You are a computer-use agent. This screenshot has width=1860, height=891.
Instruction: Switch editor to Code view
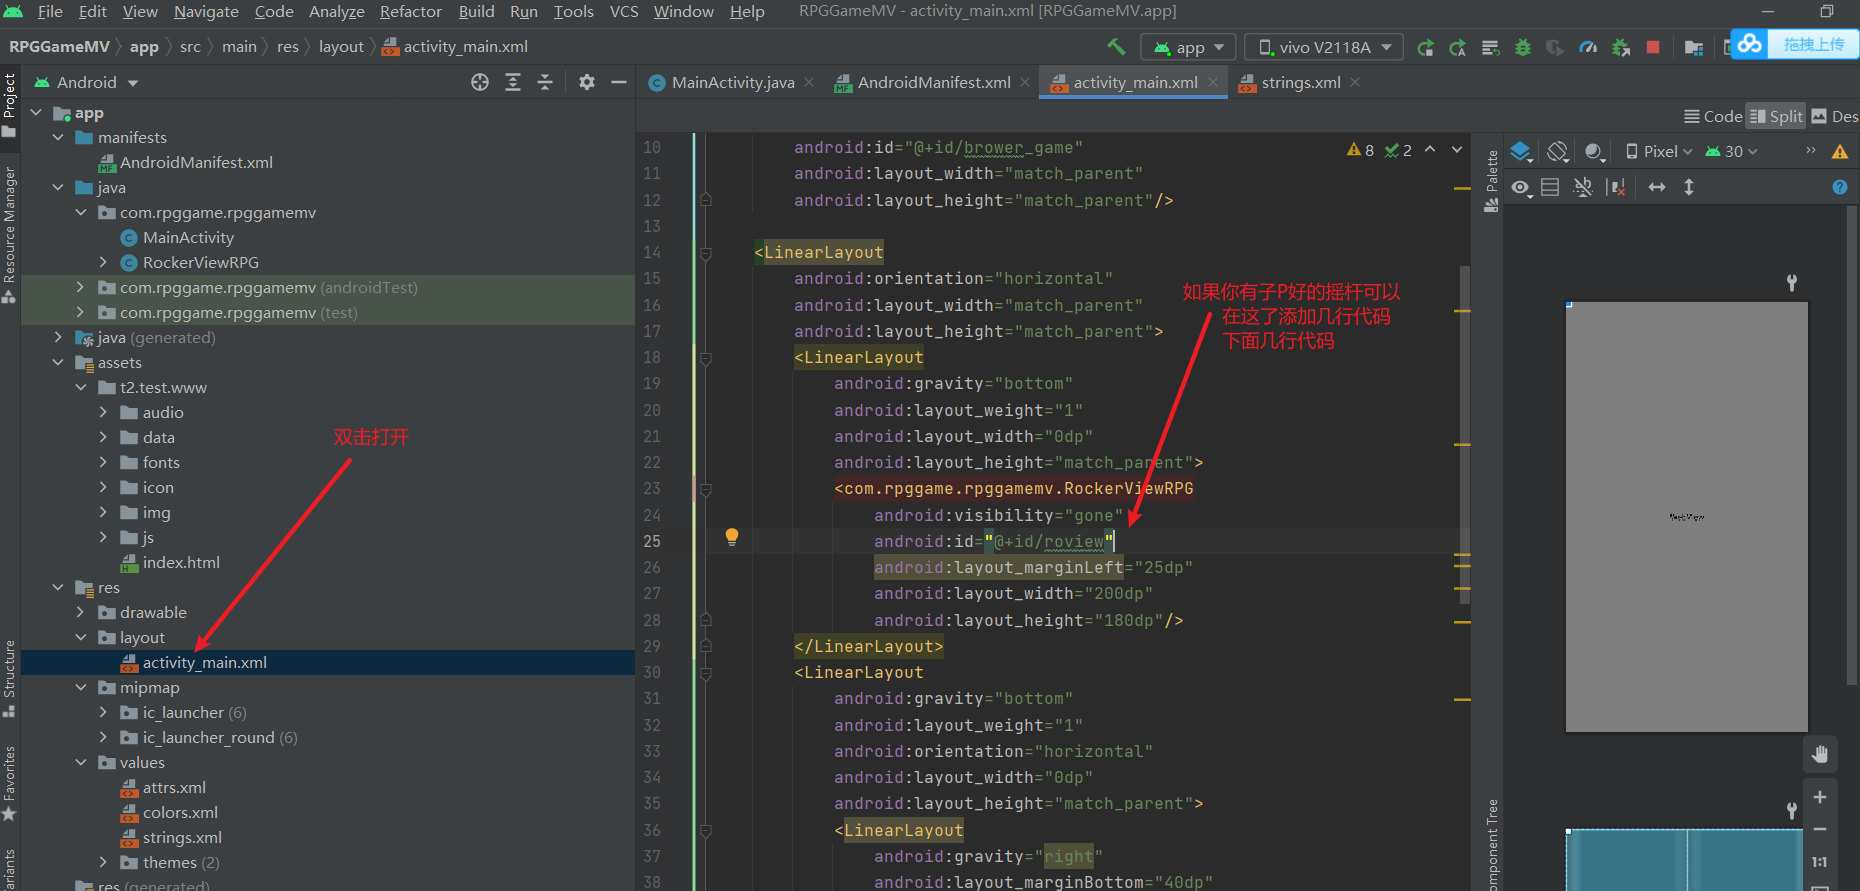tap(1713, 116)
